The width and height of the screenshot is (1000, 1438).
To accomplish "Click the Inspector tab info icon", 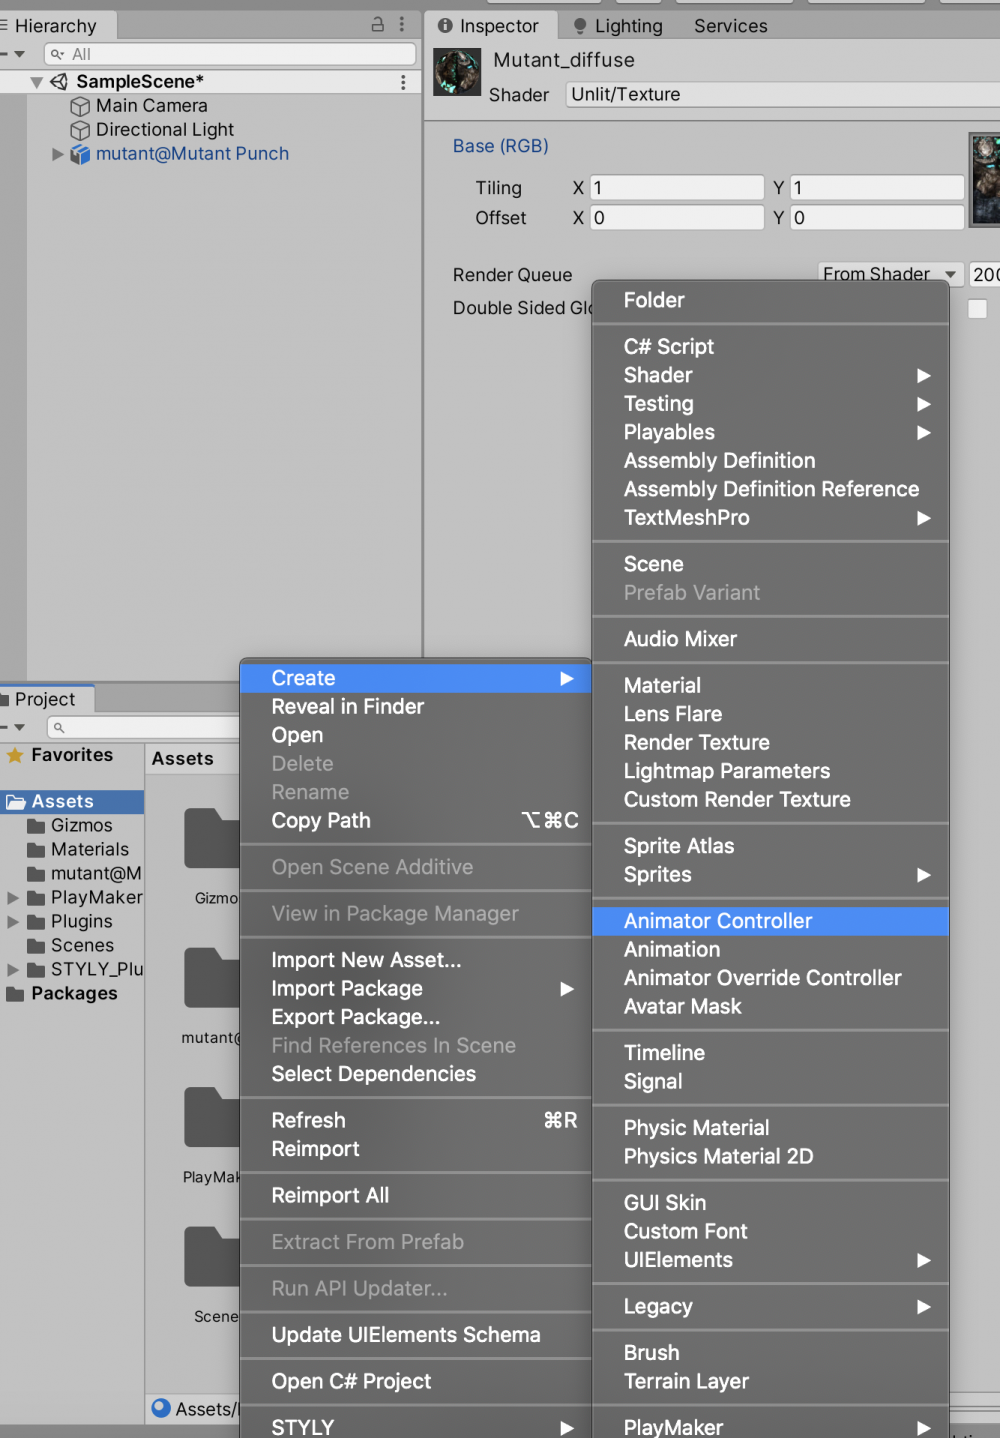I will [445, 26].
